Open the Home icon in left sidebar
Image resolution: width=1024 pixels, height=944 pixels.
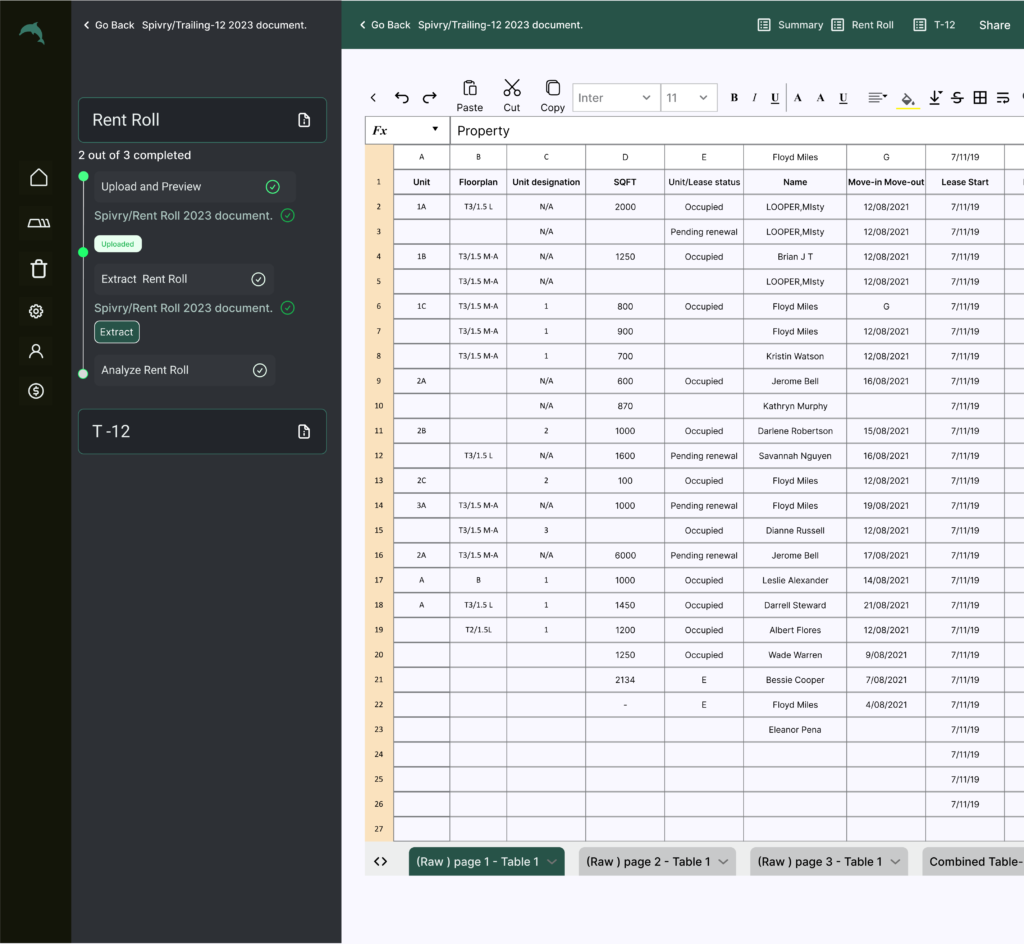(39, 178)
